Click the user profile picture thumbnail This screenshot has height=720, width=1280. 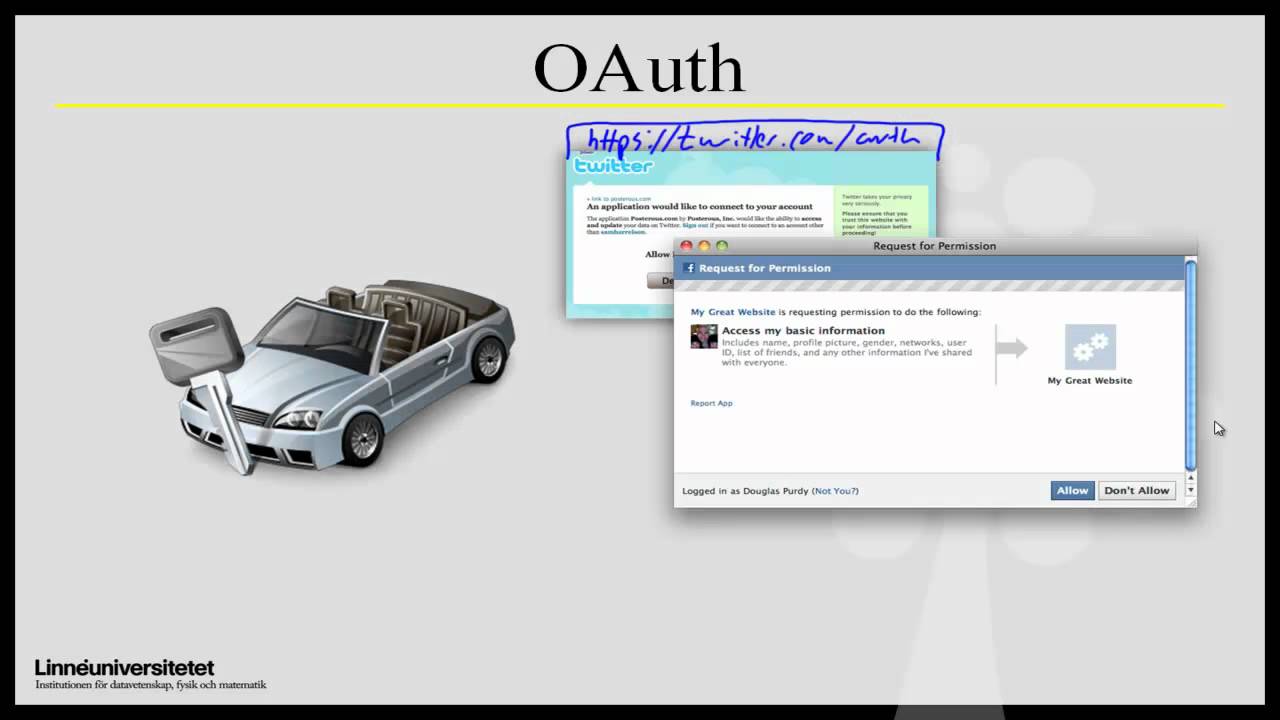coord(704,336)
